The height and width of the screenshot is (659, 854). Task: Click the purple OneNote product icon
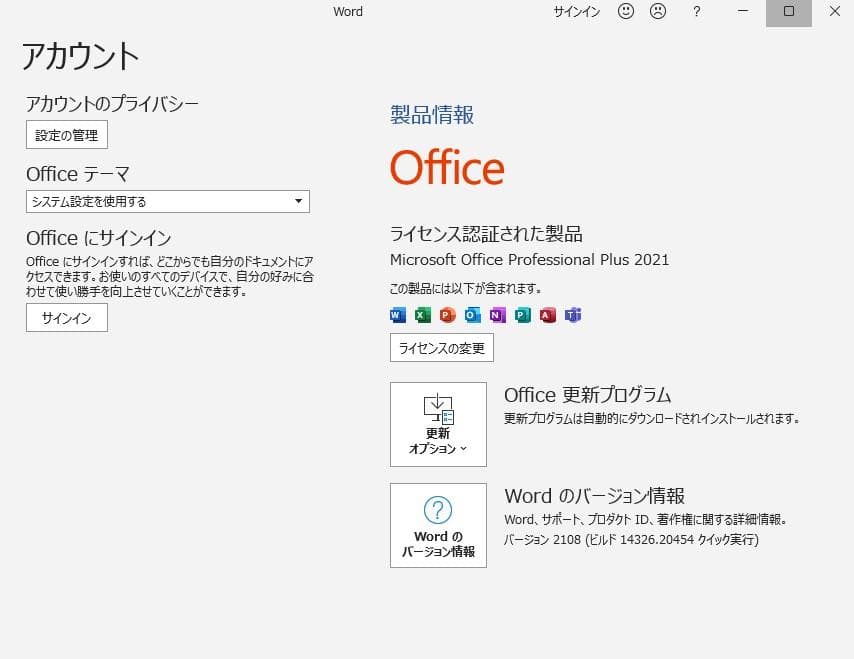point(497,316)
